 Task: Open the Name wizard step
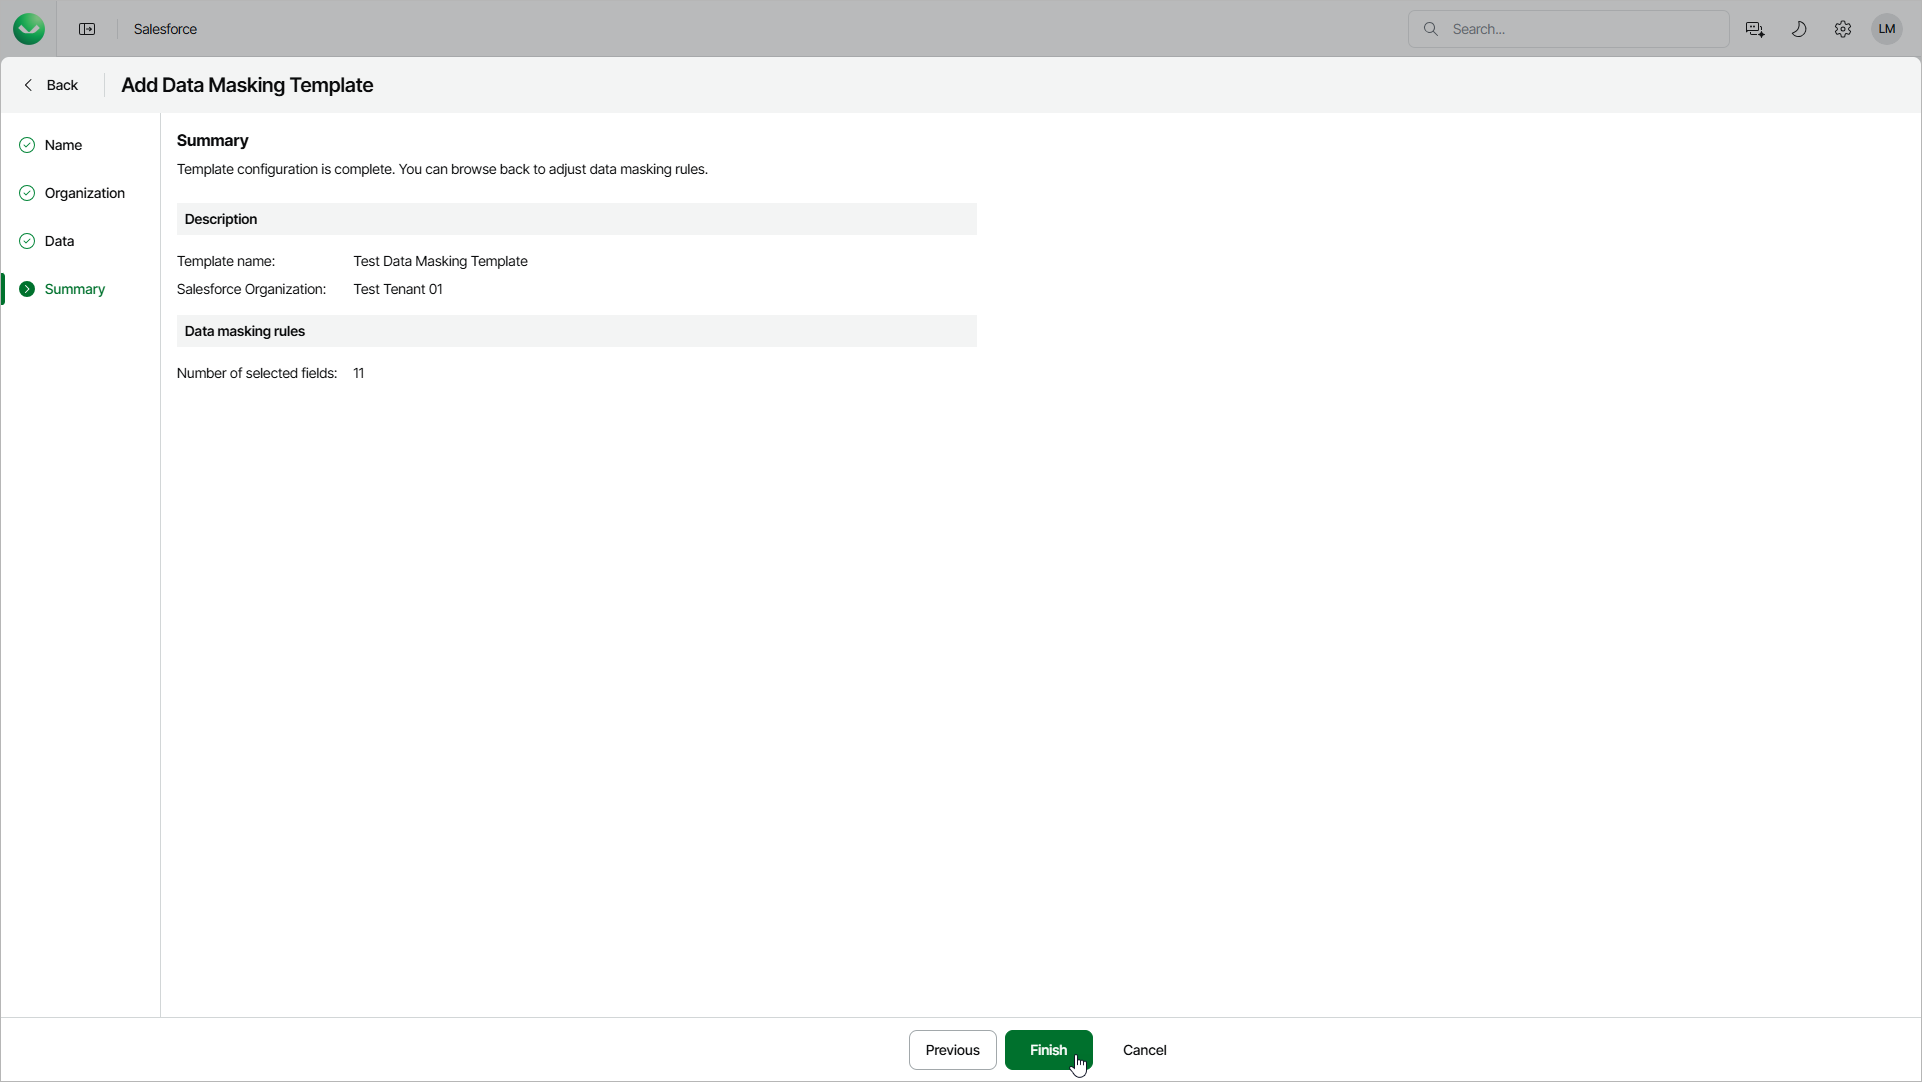(63, 145)
